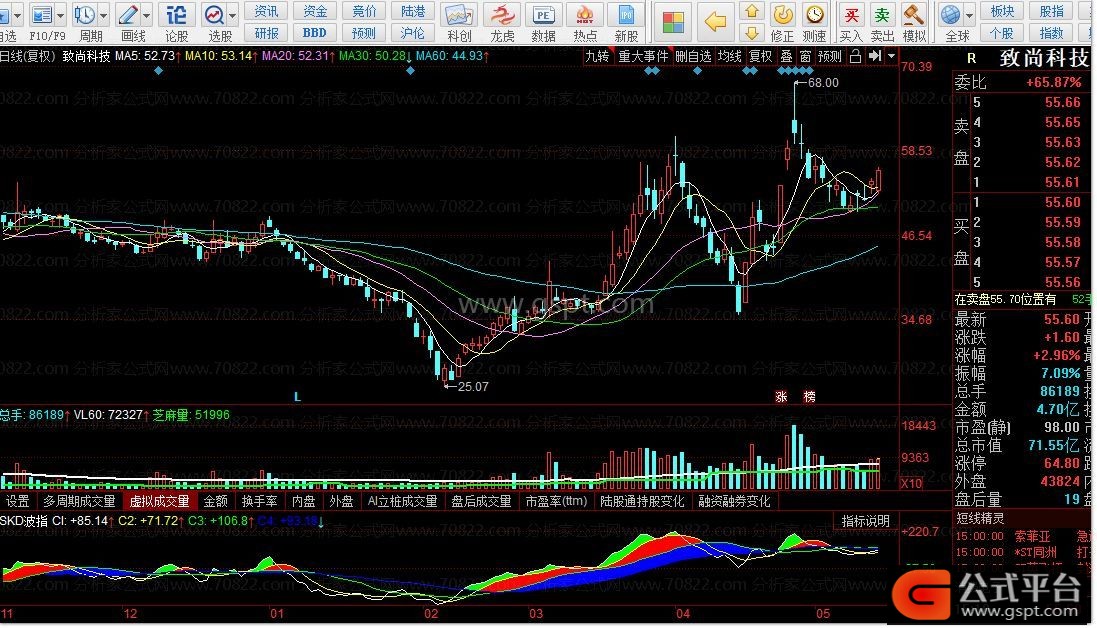Switch to the 内盘 tab

point(304,501)
